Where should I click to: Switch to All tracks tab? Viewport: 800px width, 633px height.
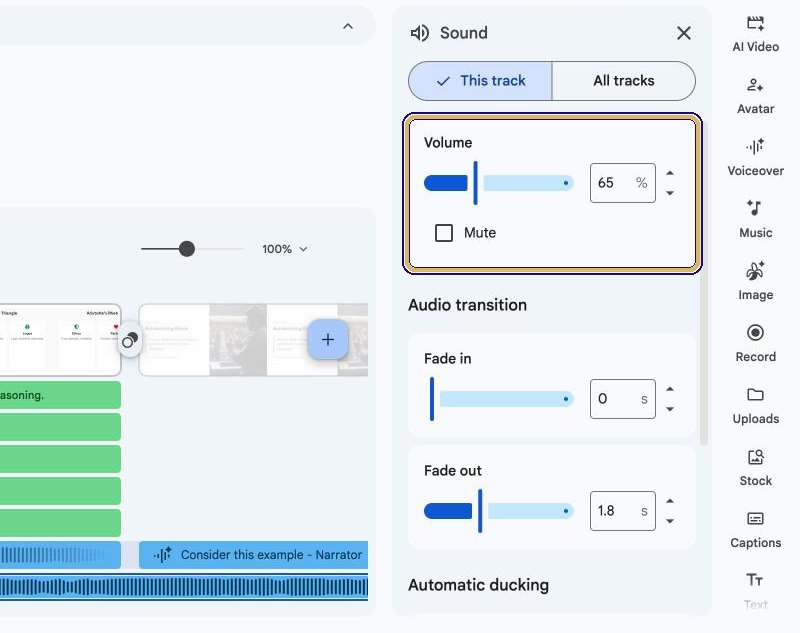tap(623, 81)
